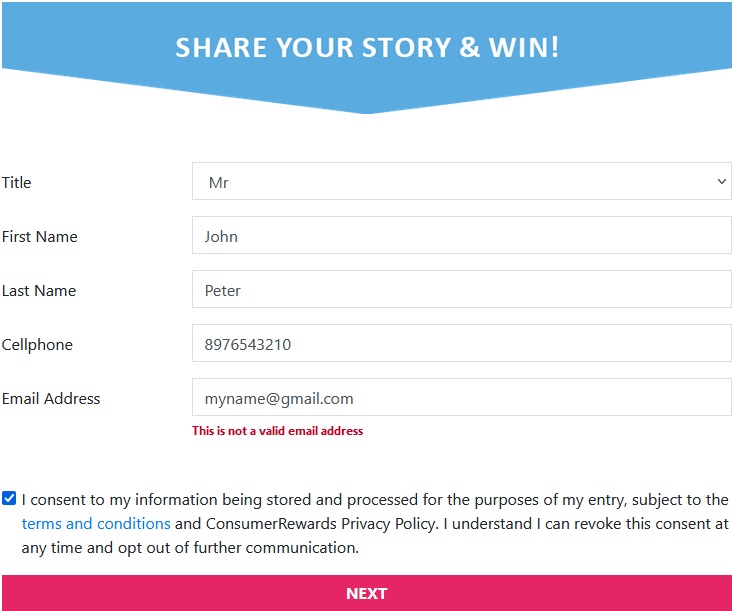The width and height of the screenshot is (732, 611).
Task: Click the 'I consent to my information' text
Action: pyautogui.click(x=120, y=500)
